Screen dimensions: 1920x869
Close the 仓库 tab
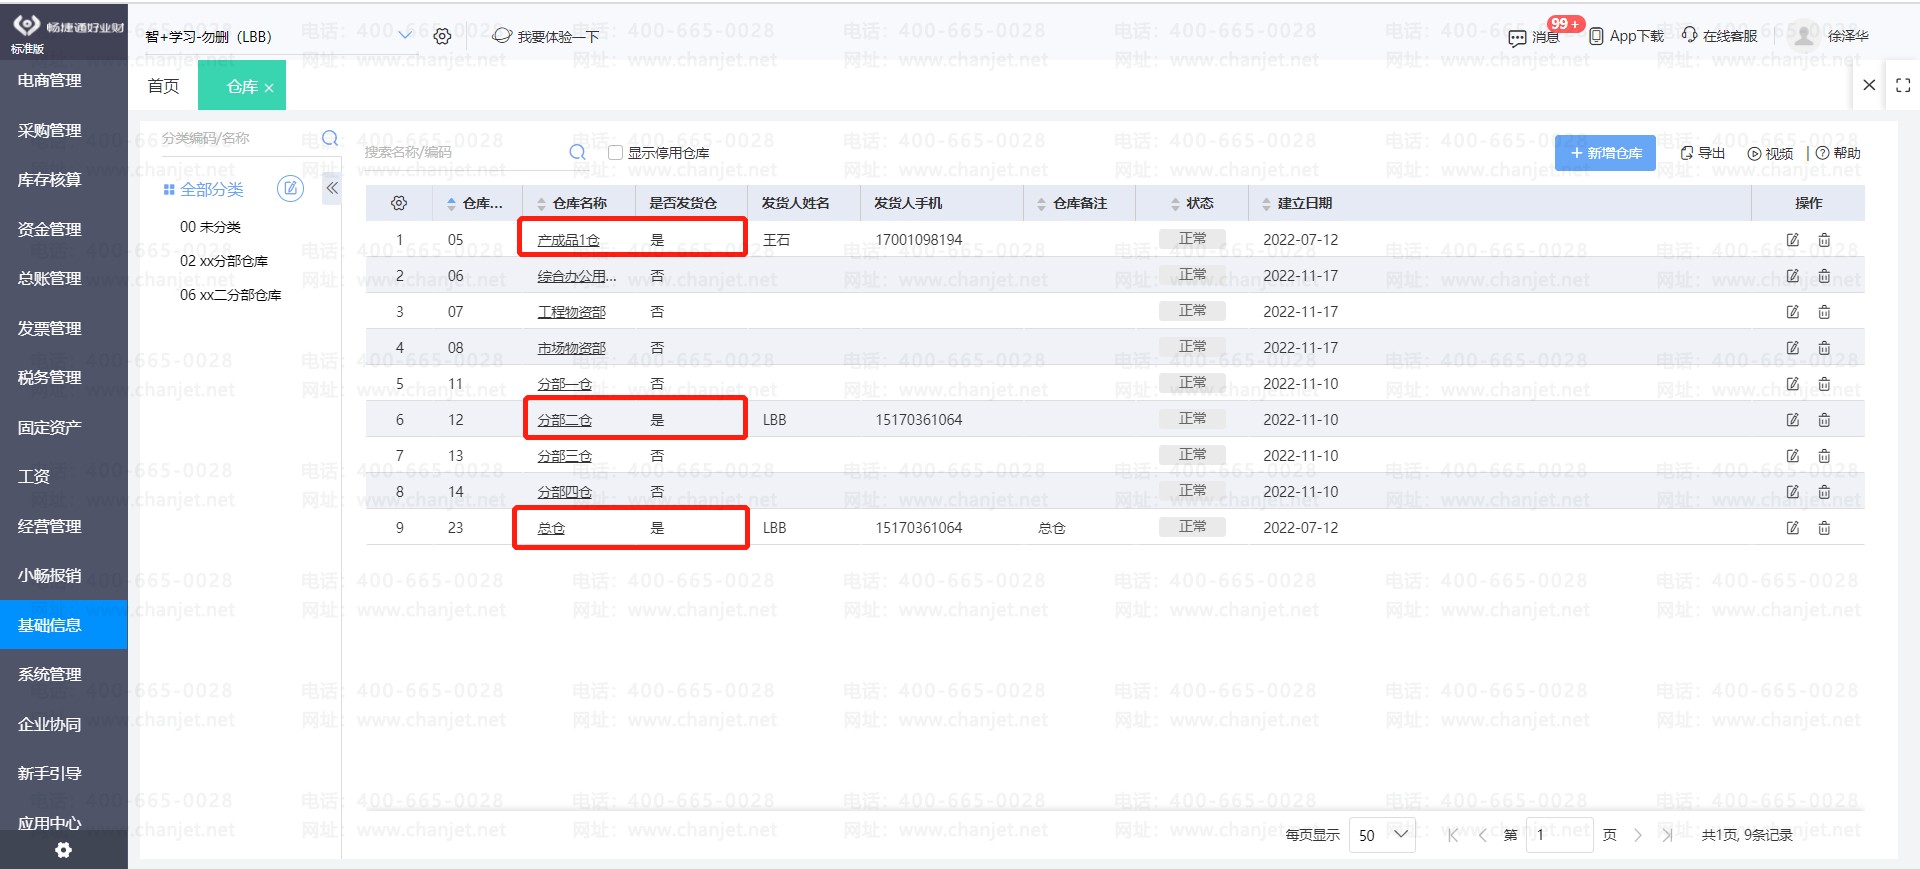[x=269, y=88]
